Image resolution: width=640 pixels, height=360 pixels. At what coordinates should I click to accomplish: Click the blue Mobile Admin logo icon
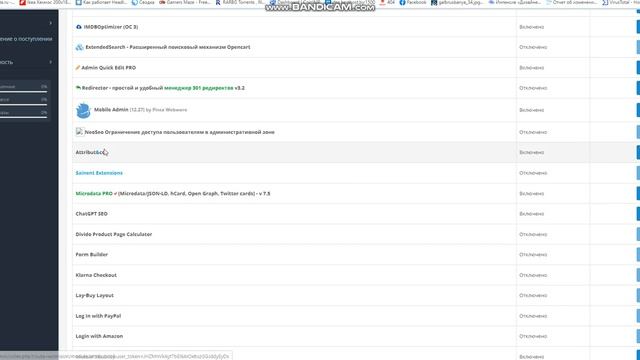83,110
